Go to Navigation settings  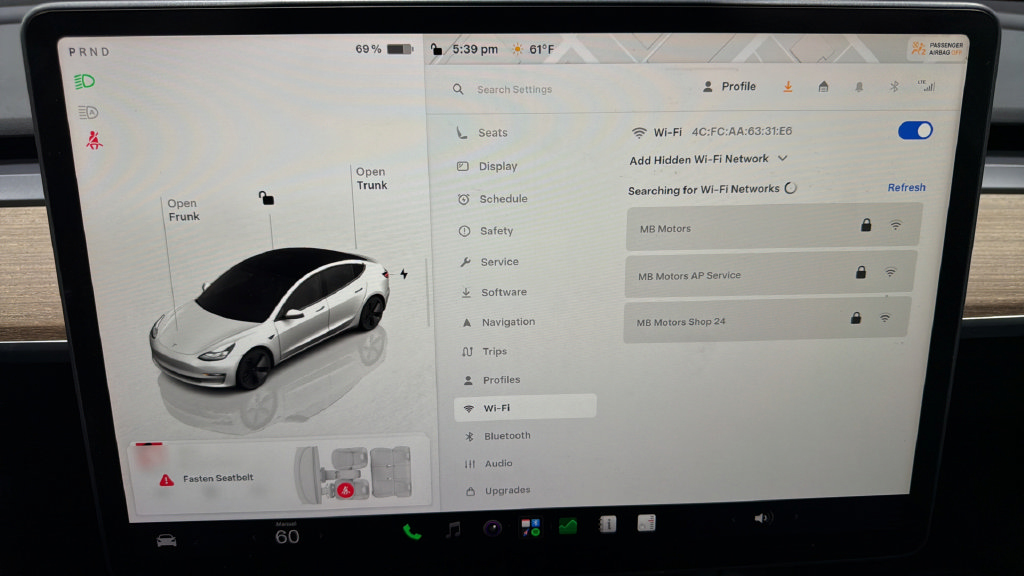pos(498,322)
